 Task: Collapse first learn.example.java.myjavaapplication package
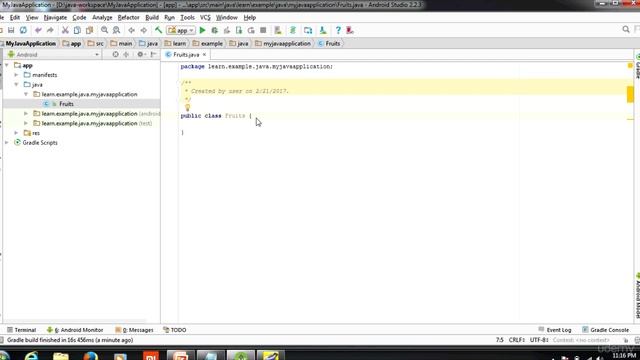tap(26, 94)
